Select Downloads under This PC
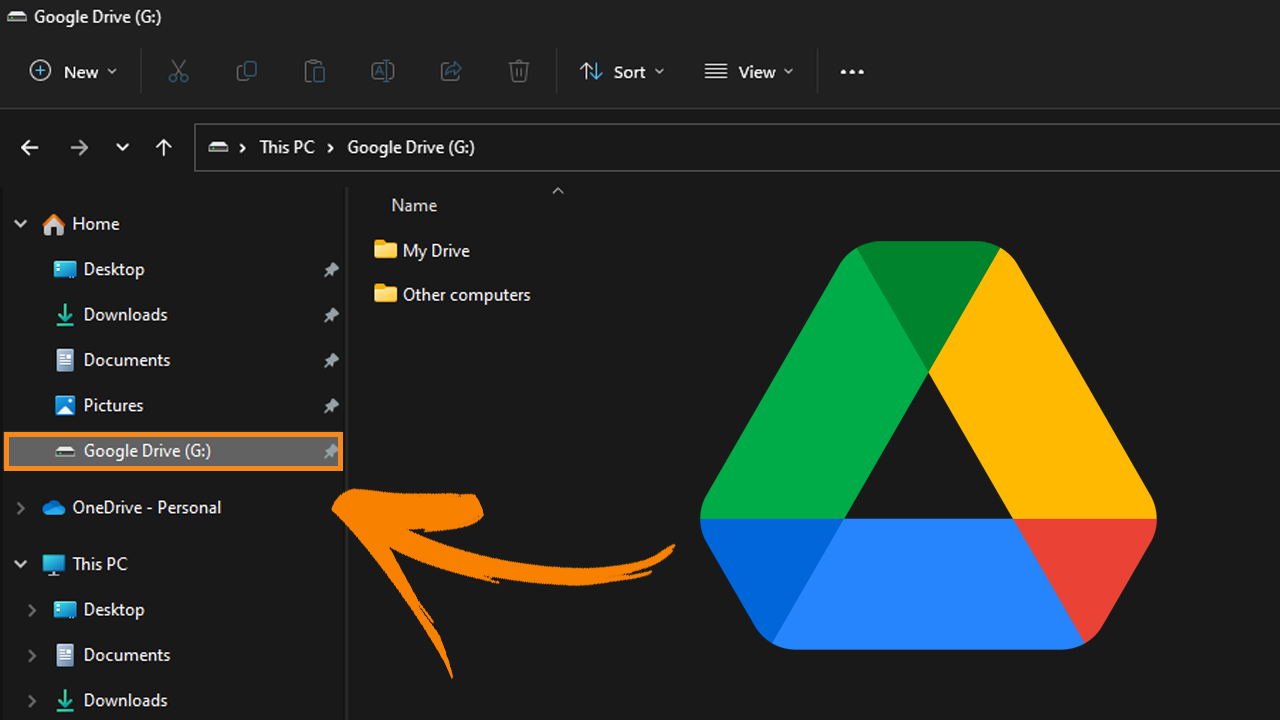 point(125,700)
